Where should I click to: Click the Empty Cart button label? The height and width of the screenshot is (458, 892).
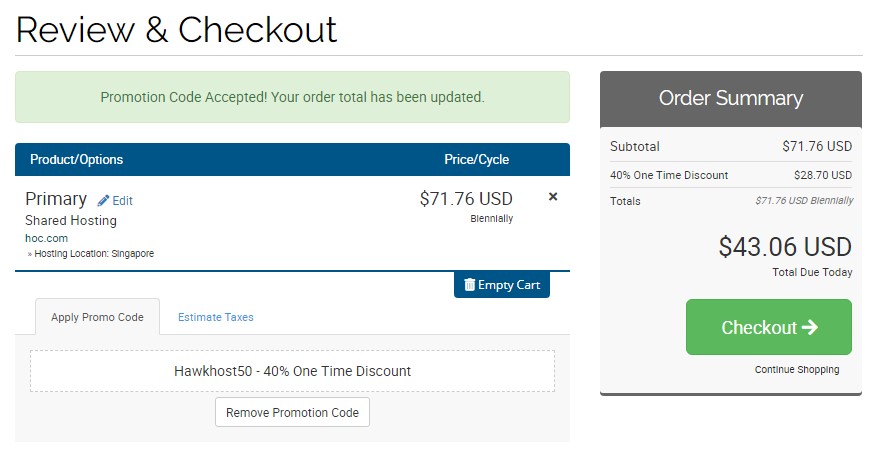coord(509,285)
